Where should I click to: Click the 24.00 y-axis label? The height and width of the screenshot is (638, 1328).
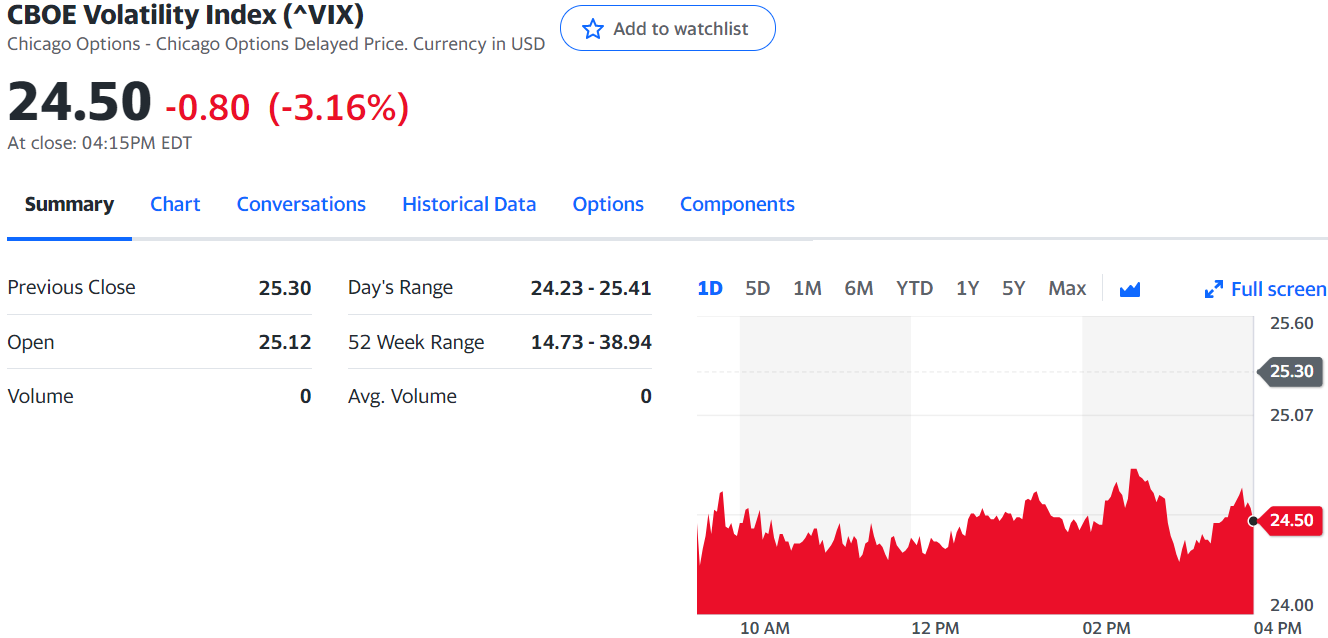click(x=1291, y=604)
